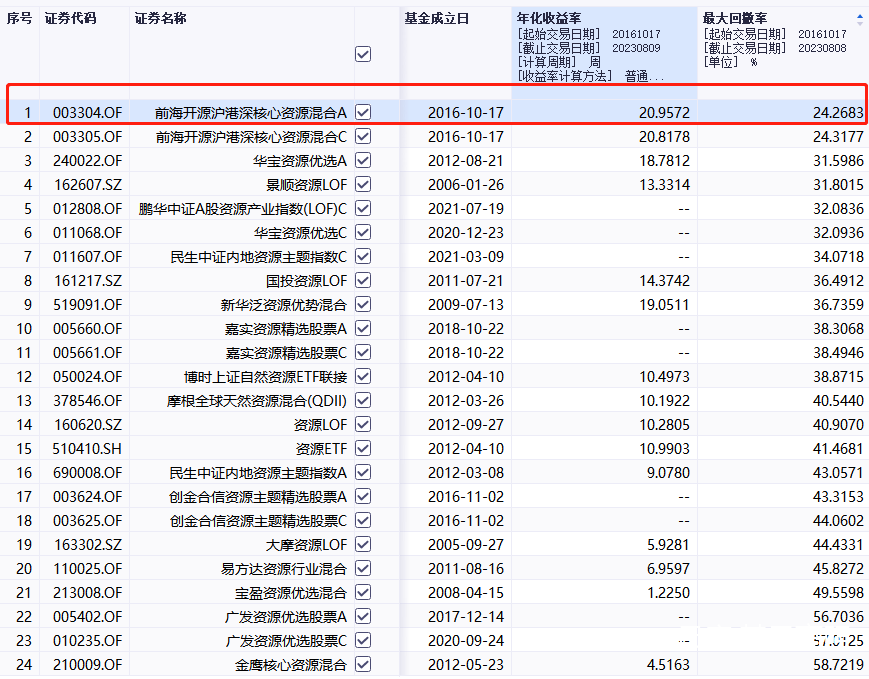Toggle checkbox for 新华泛资源优势混合

[363, 304]
